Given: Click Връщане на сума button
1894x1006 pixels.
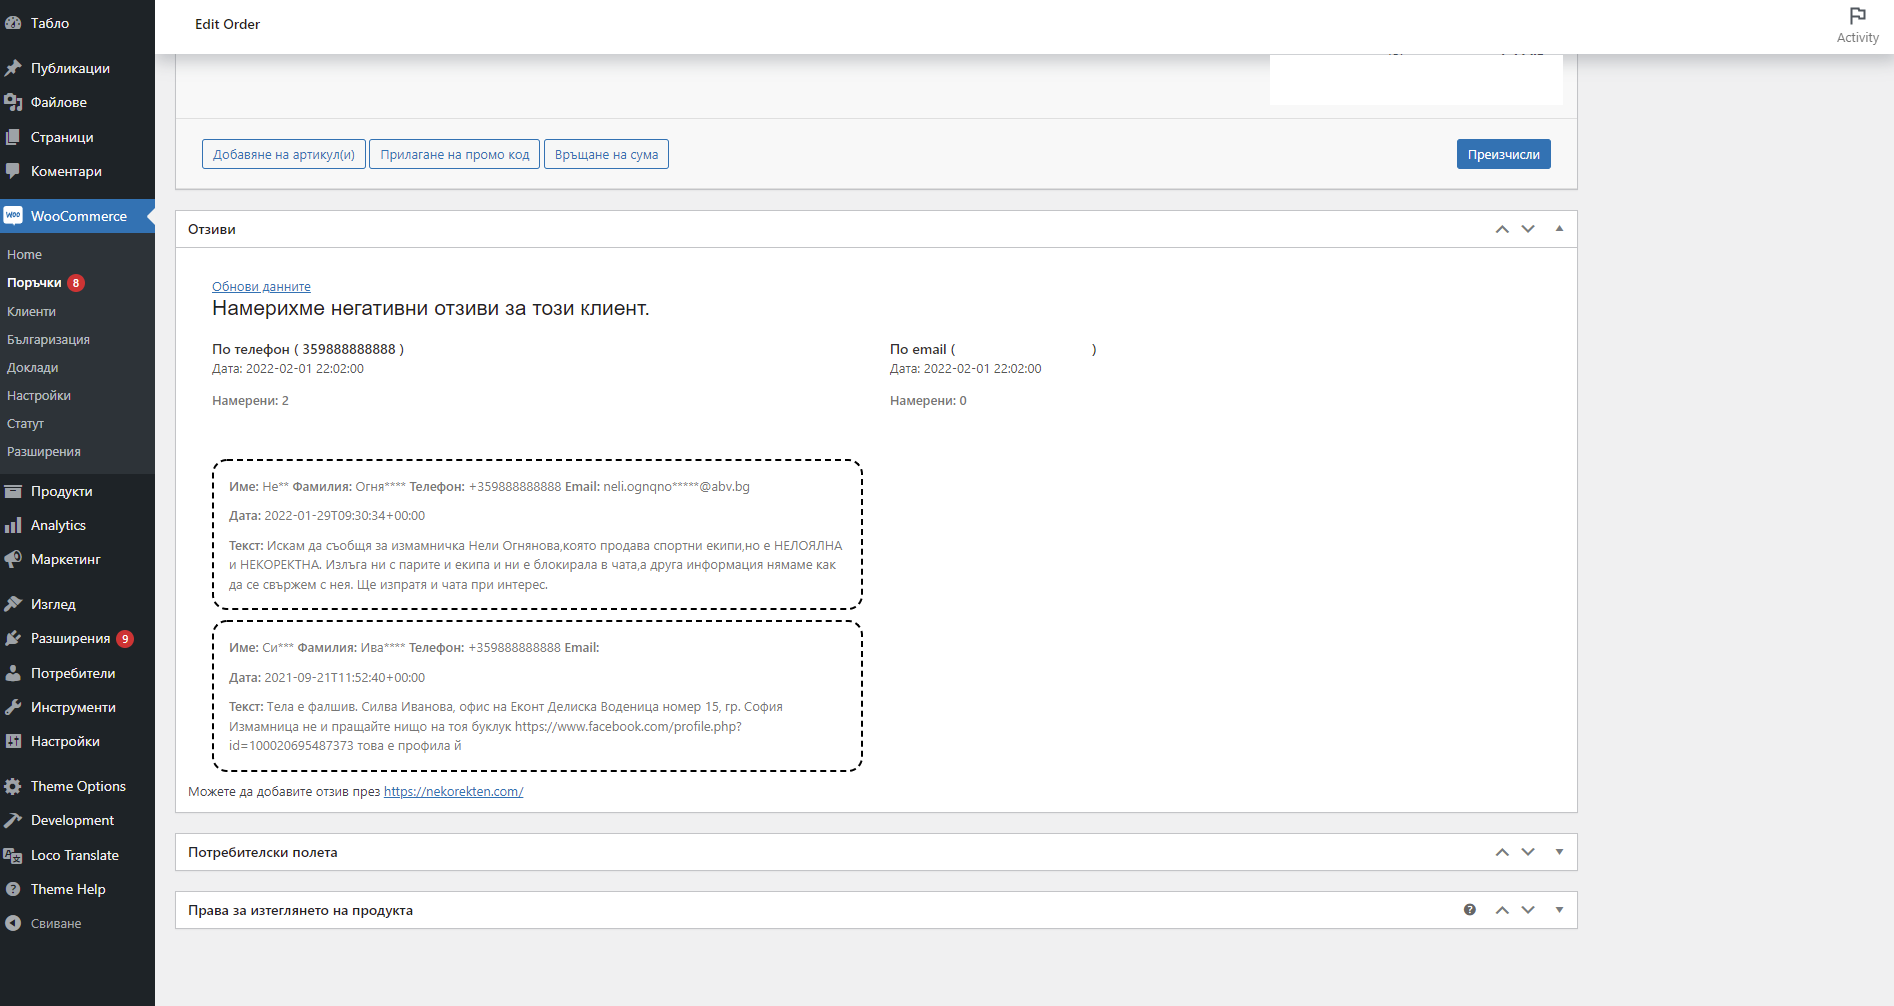Looking at the screenshot, I should click(x=606, y=154).
